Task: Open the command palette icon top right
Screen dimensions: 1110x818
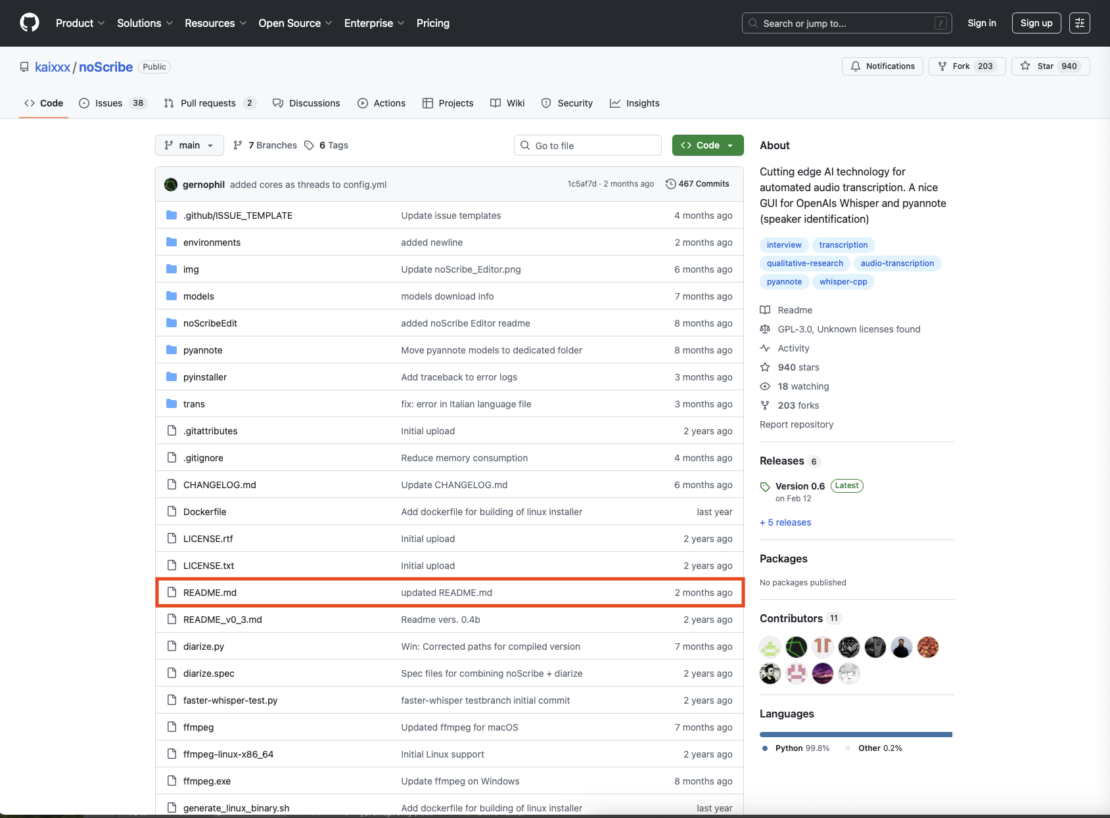Action: (x=1080, y=23)
